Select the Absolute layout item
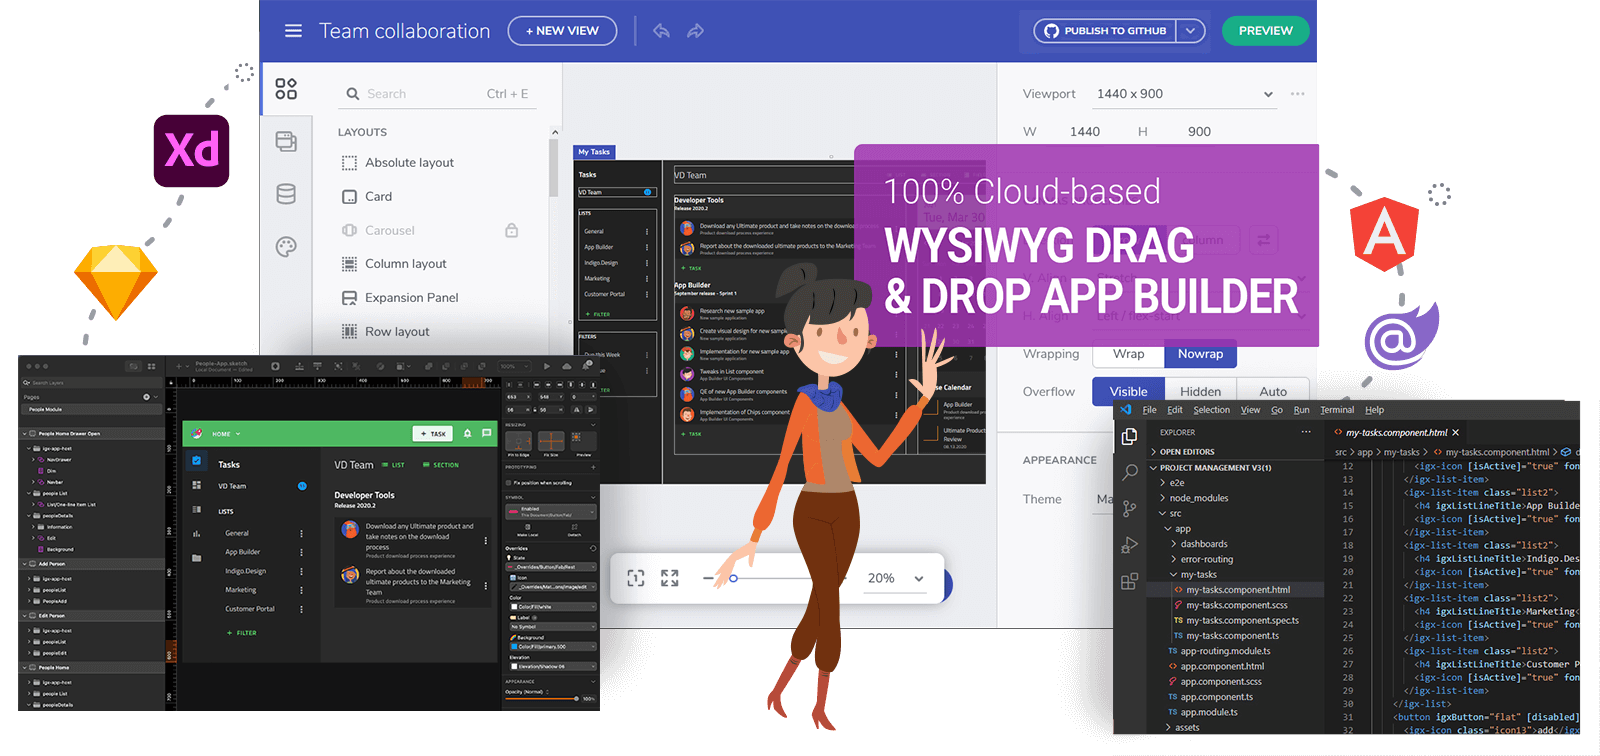This screenshot has width=1600, height=756. [x=398, y=163]
